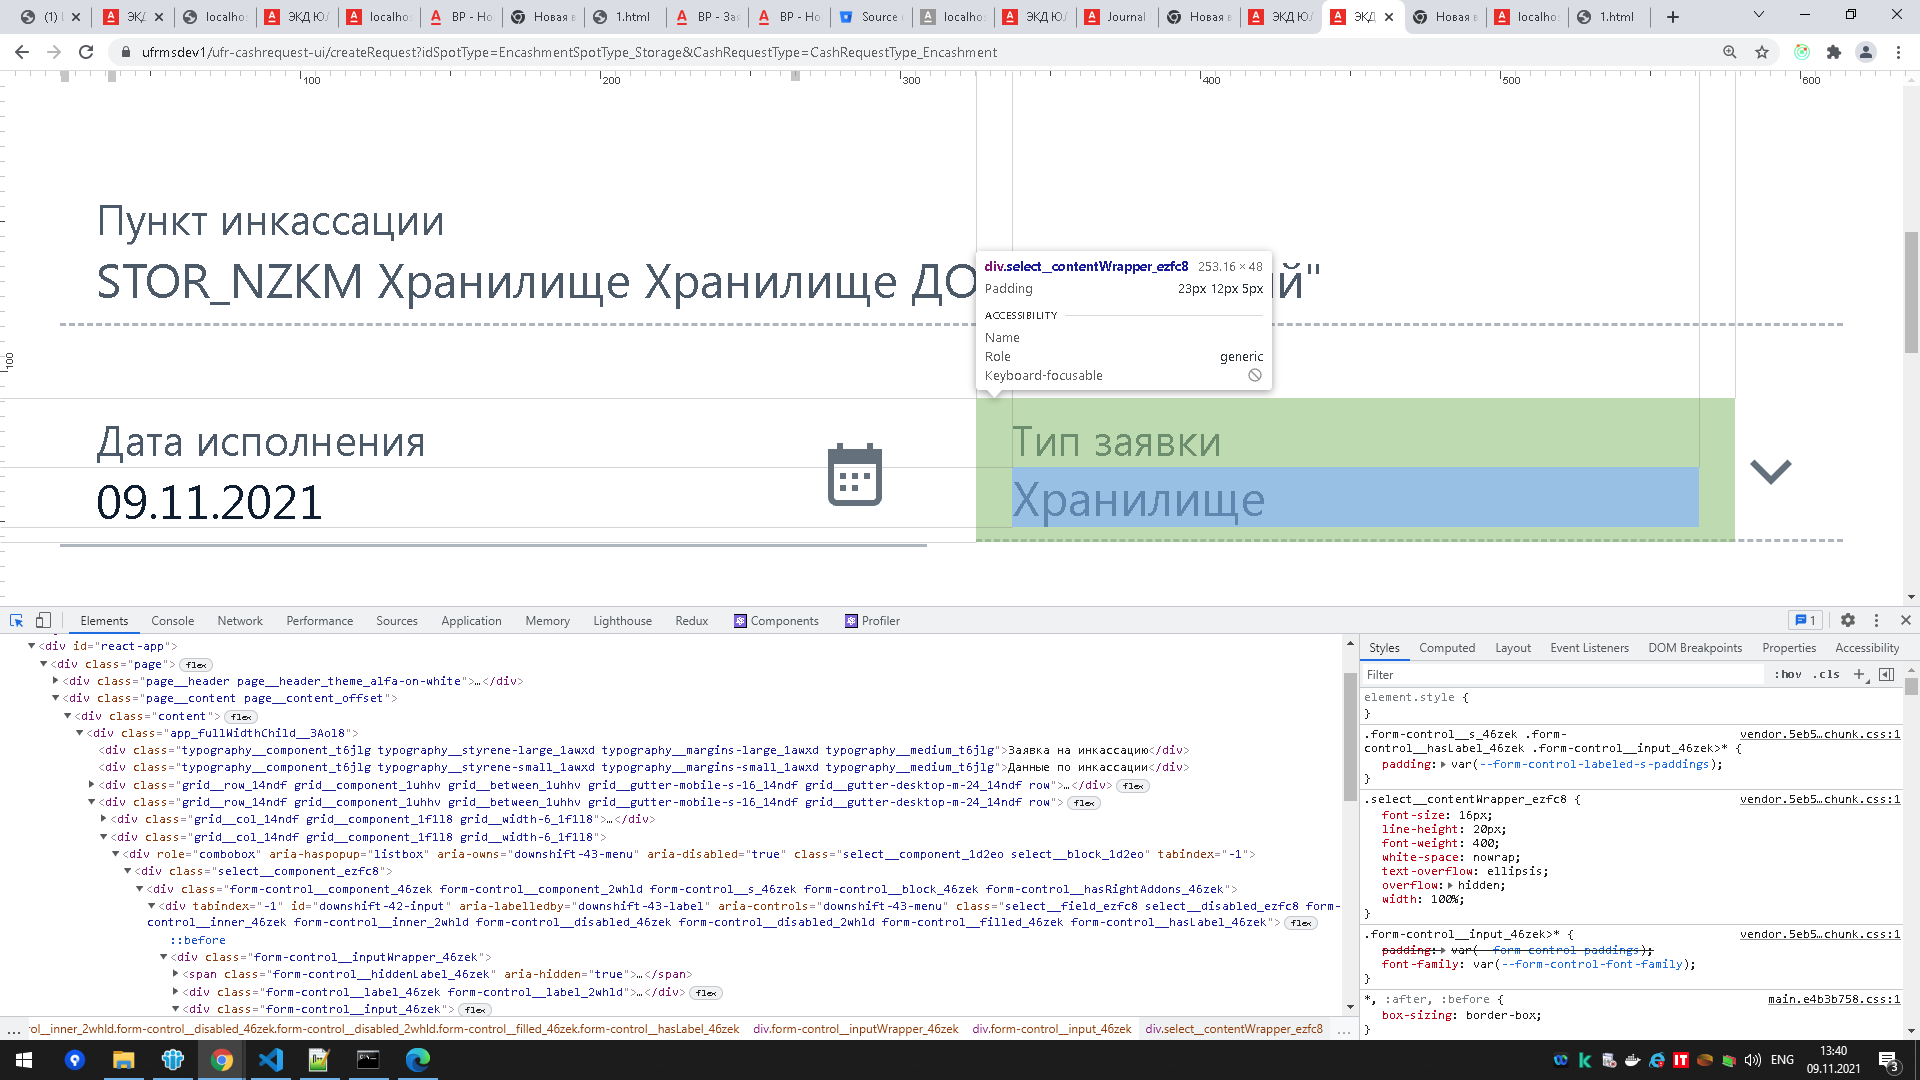The width and height of the screenshot is (1920, 1080).
Task: Expand the page__header div in Elements tree
Action: (x=55, y=681)
